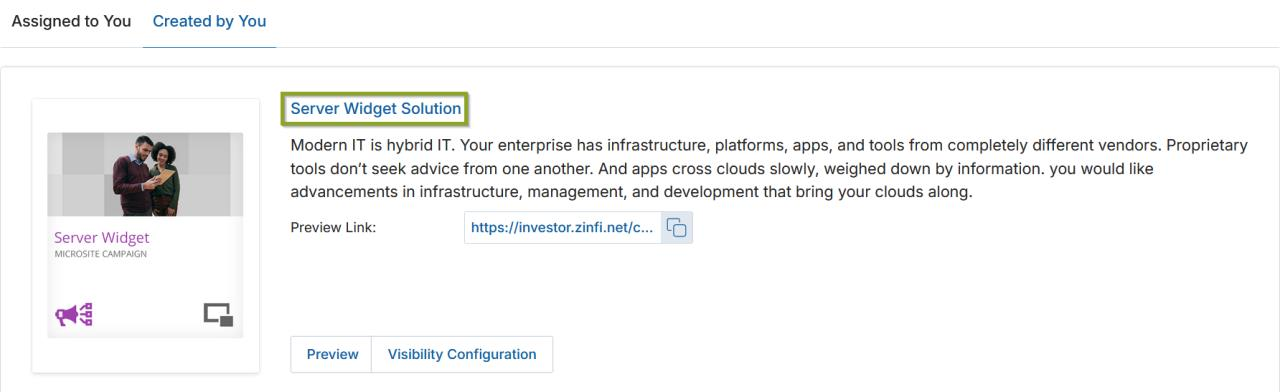Click the Modern IT is hybrid IT description
1280x392 pixels.
(x=769, y=169)
